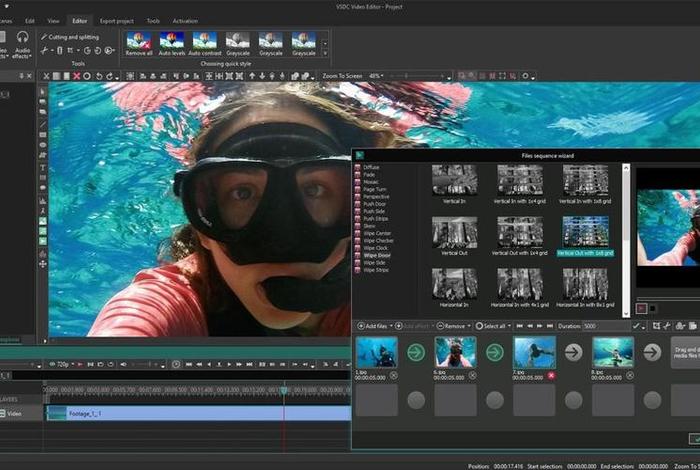Image resolution: width=700 pixels, height=470 pixels.
Task: Jump to first file in wizard
Action: pyautogui.click(x=519, y=326)
